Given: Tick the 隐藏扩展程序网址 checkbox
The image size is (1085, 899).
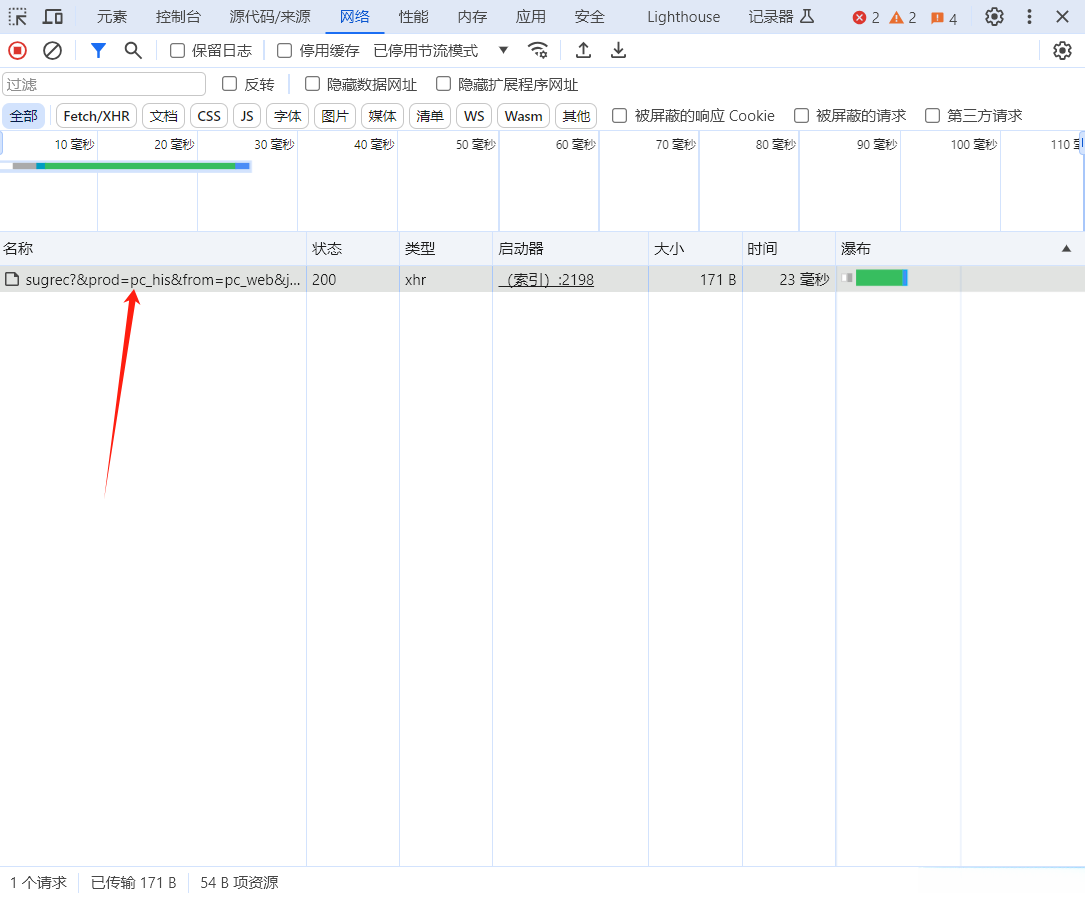Looking at the screenshot, I should coord(444,84).
